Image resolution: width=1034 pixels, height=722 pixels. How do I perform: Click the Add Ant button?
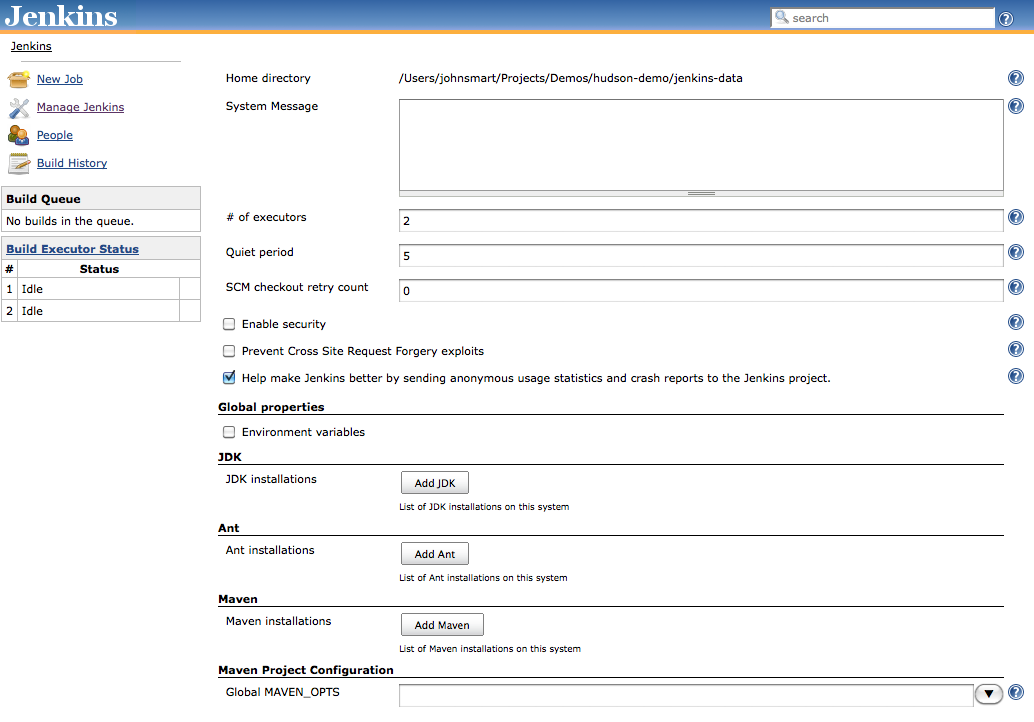tap(435, 554)
